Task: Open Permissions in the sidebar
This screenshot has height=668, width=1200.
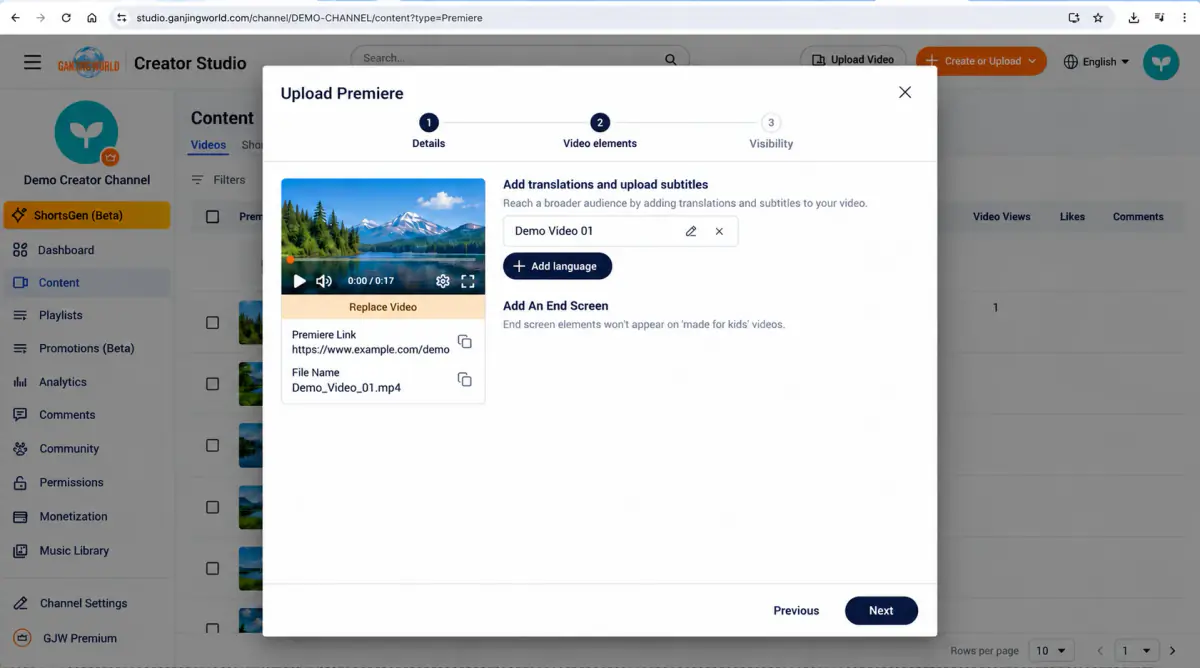Action: pyautogui.click(x=85, y=482)
